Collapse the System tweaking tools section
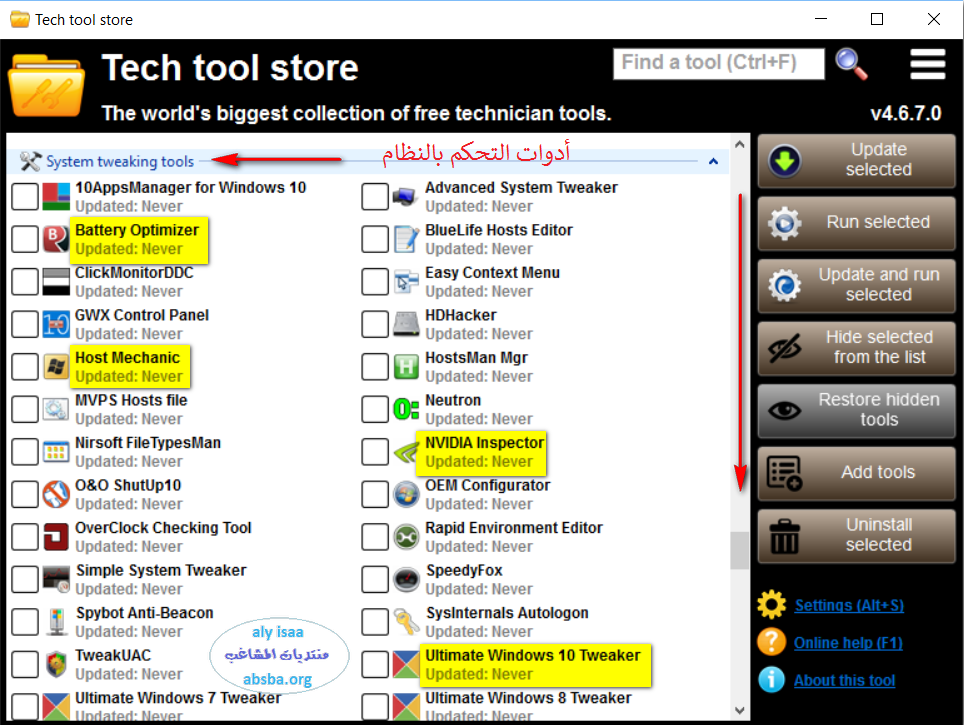This screenshot has width=964, height=725. point(713,161)
